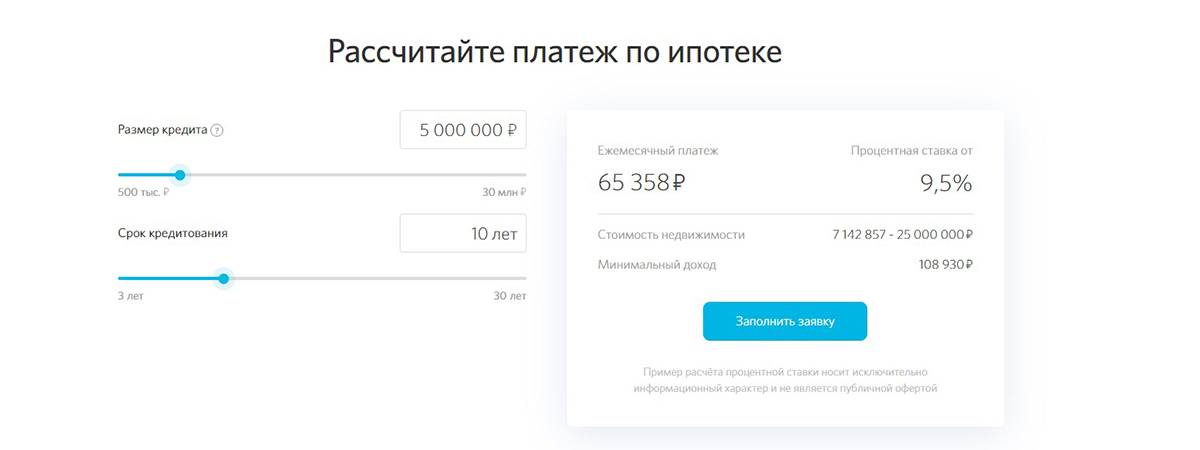Viewport: 1200px width, 450px height.
Task: Click the interest rate value 9,5%
Action: pyautogui.click(x=946, y=183)
